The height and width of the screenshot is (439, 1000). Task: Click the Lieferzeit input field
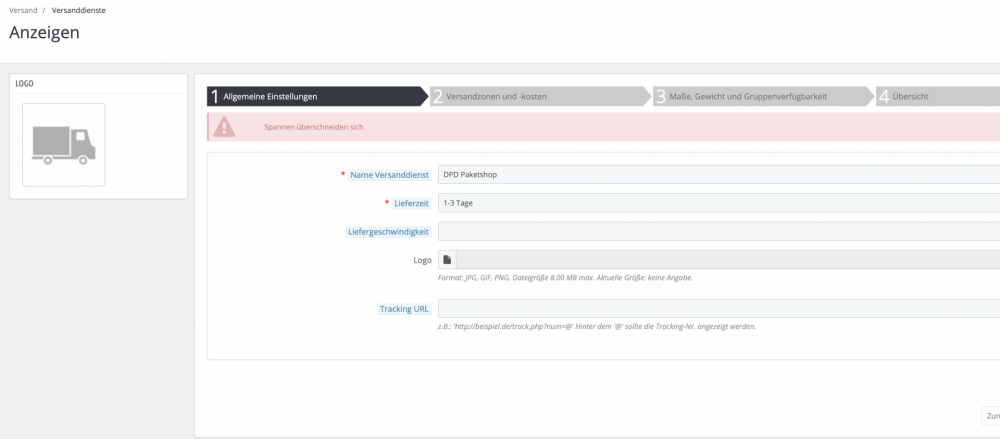pos(719,203)
